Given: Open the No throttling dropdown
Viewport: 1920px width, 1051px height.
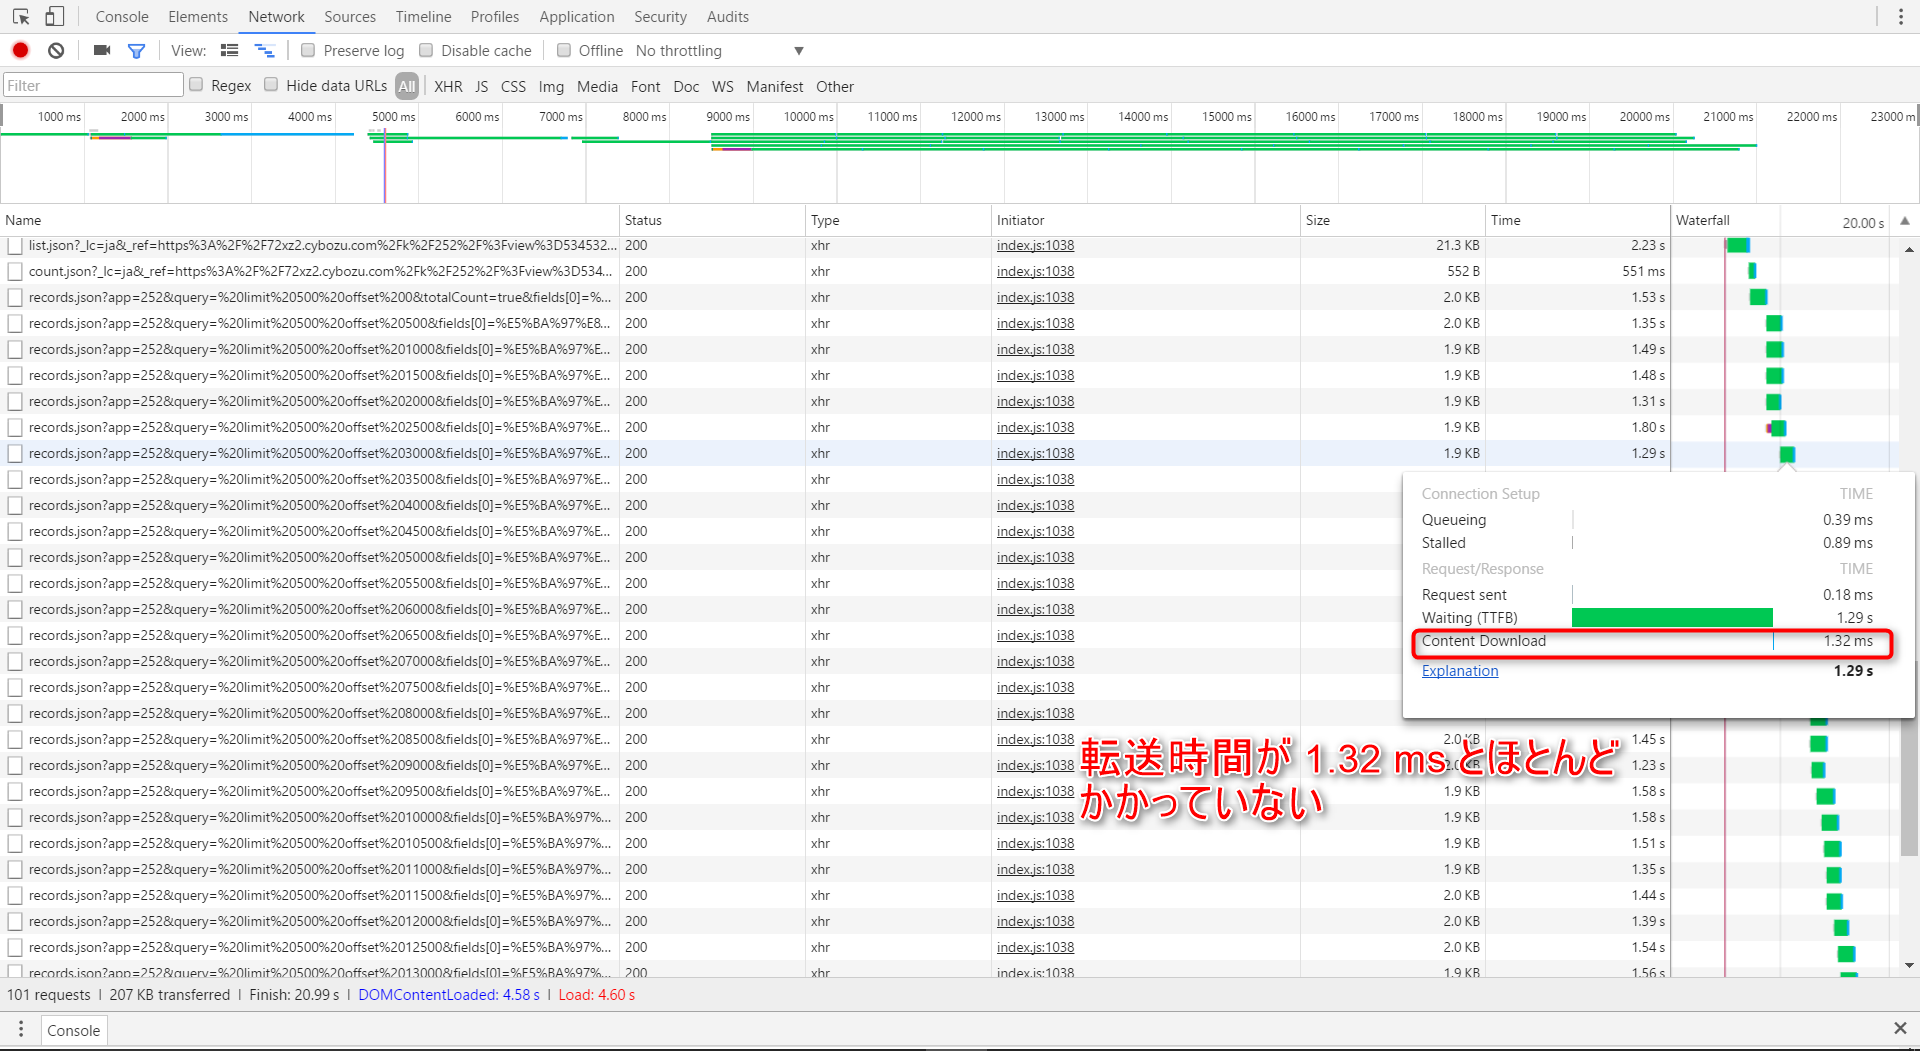Looking at the screenshot, I should [x=720, y=51].
